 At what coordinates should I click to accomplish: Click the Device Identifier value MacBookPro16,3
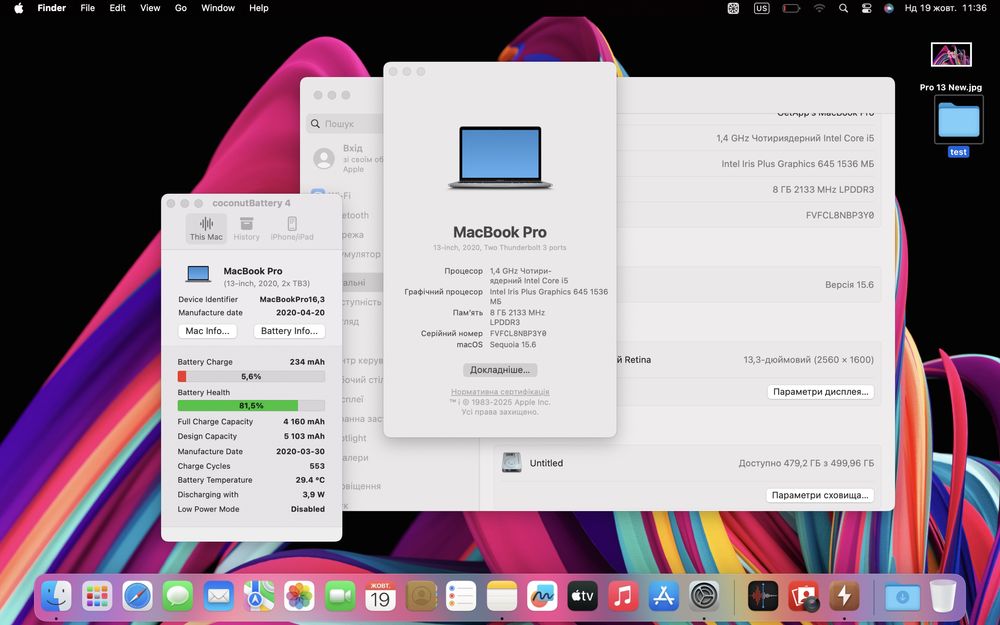click(292, 299)
